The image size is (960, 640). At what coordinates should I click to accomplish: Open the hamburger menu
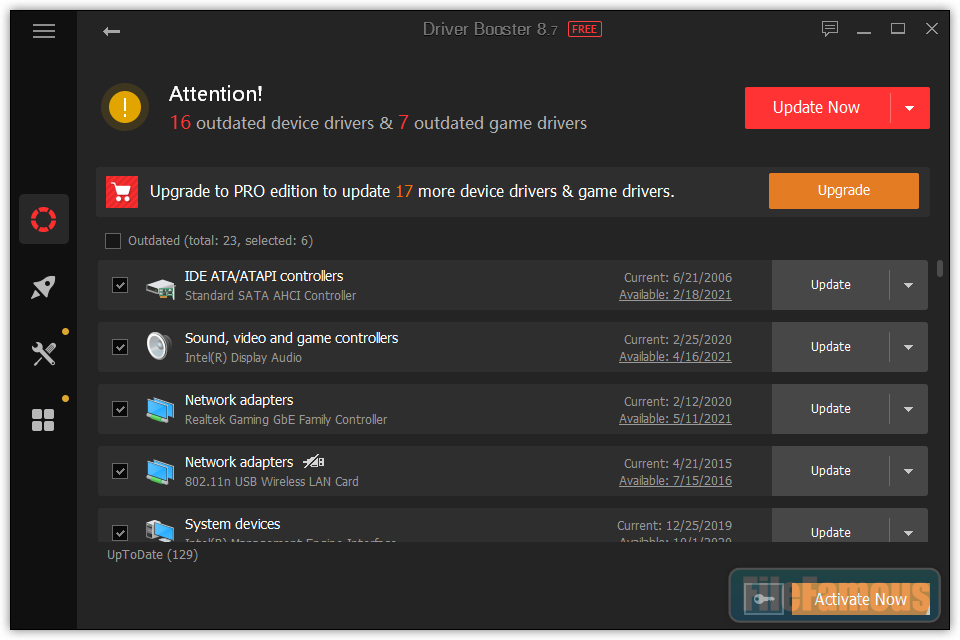coord(44,31)
